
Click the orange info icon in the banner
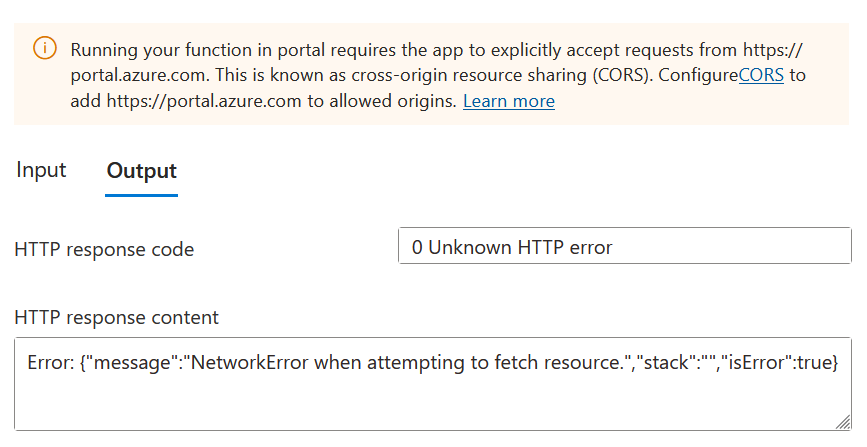(45, 48)
